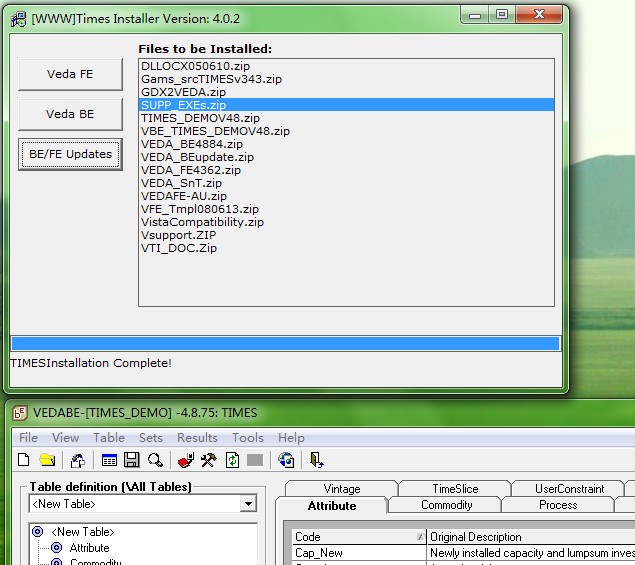
Task: Select highlighted SUPP_EXEs.zip in files list
Action: point(346,104)
